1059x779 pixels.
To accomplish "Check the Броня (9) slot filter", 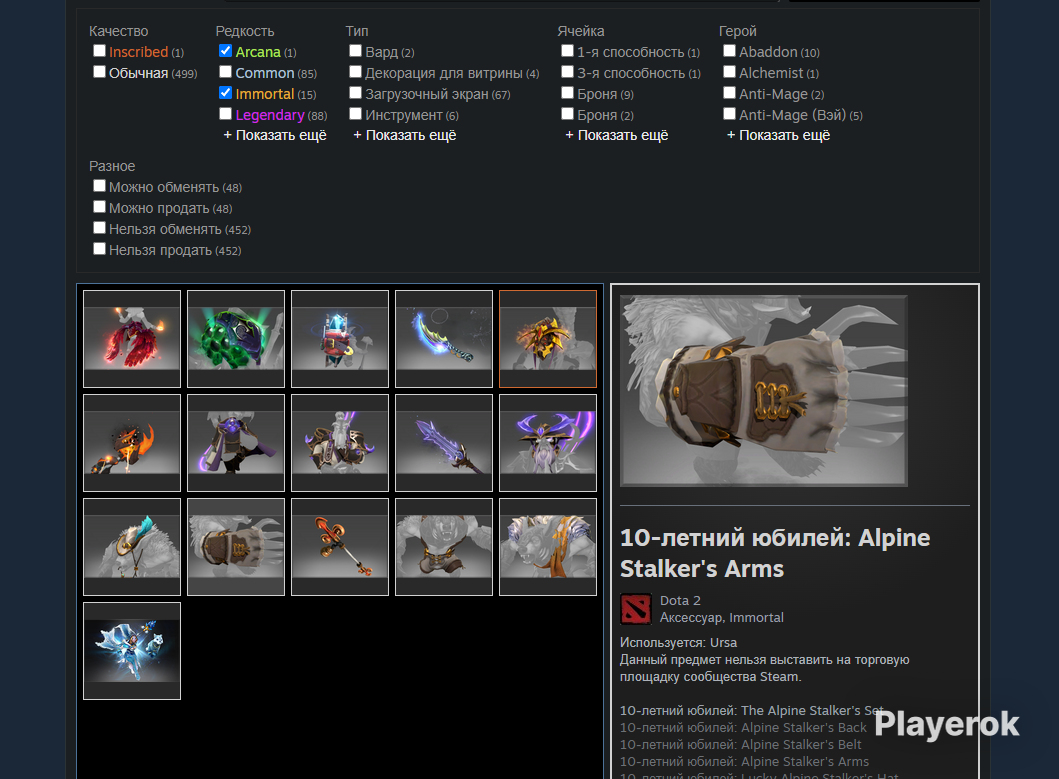I will pyautogui.click(x=567, y=93).
